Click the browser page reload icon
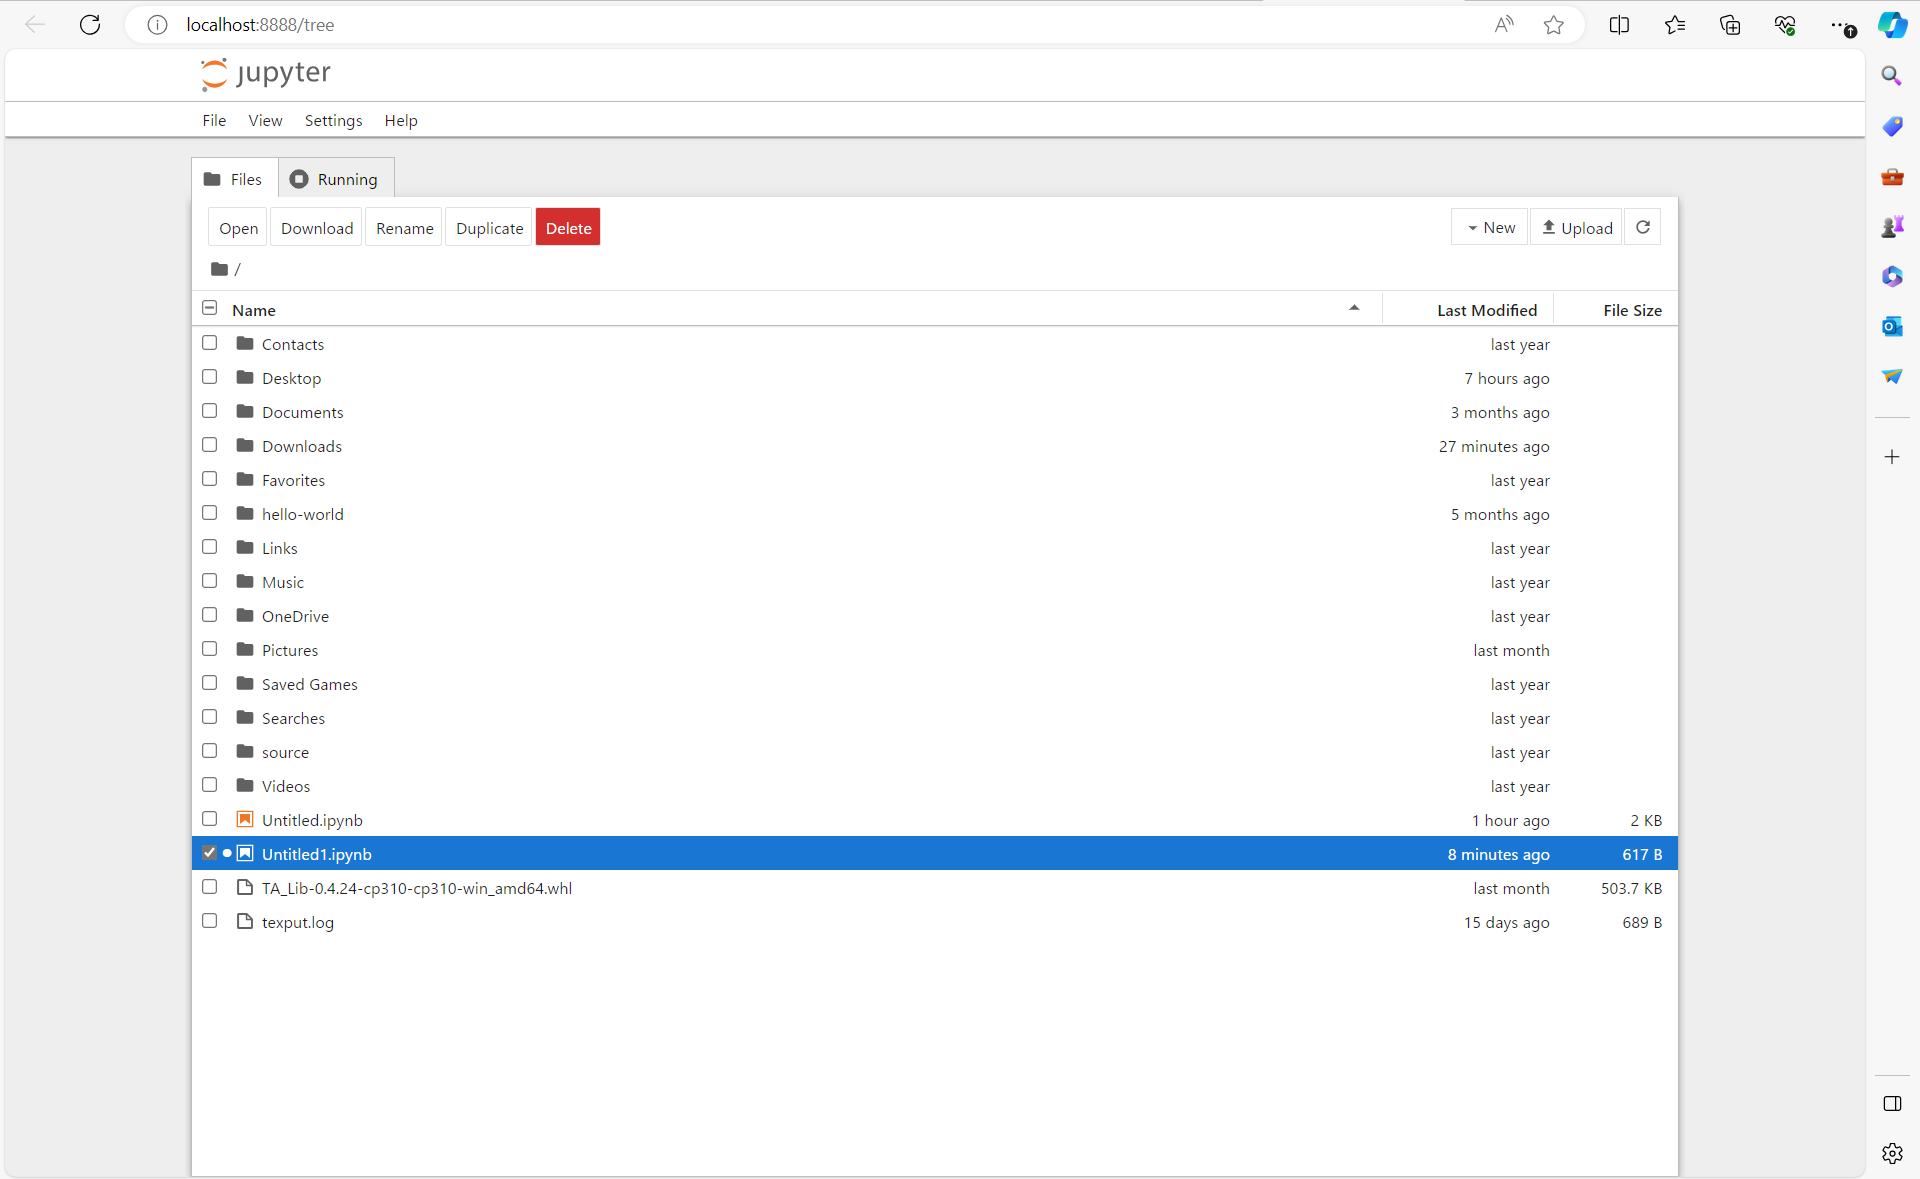This screenshot has width=1920, height=1179. pyautogui.click(x=90, y=25)
